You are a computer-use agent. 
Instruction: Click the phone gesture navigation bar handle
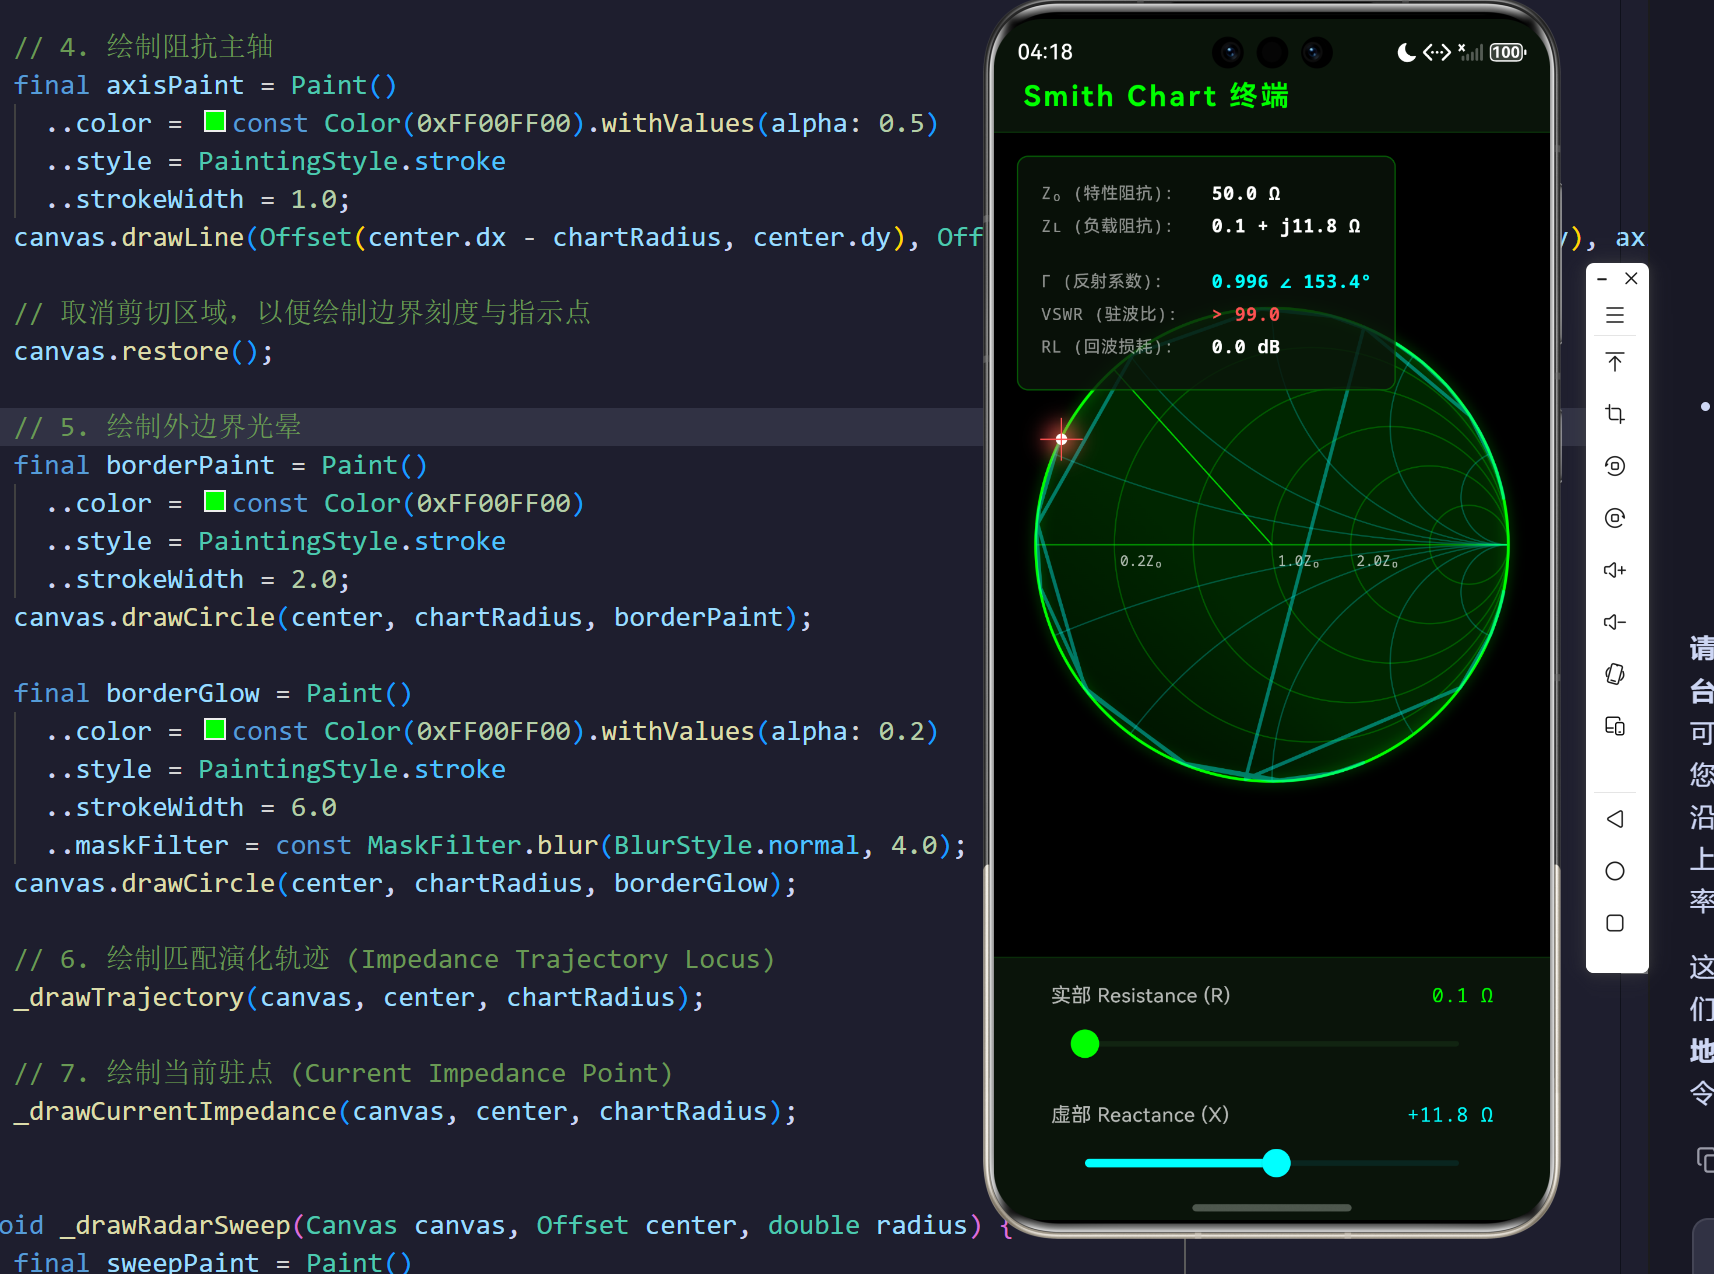(x=1272, y=1207)
